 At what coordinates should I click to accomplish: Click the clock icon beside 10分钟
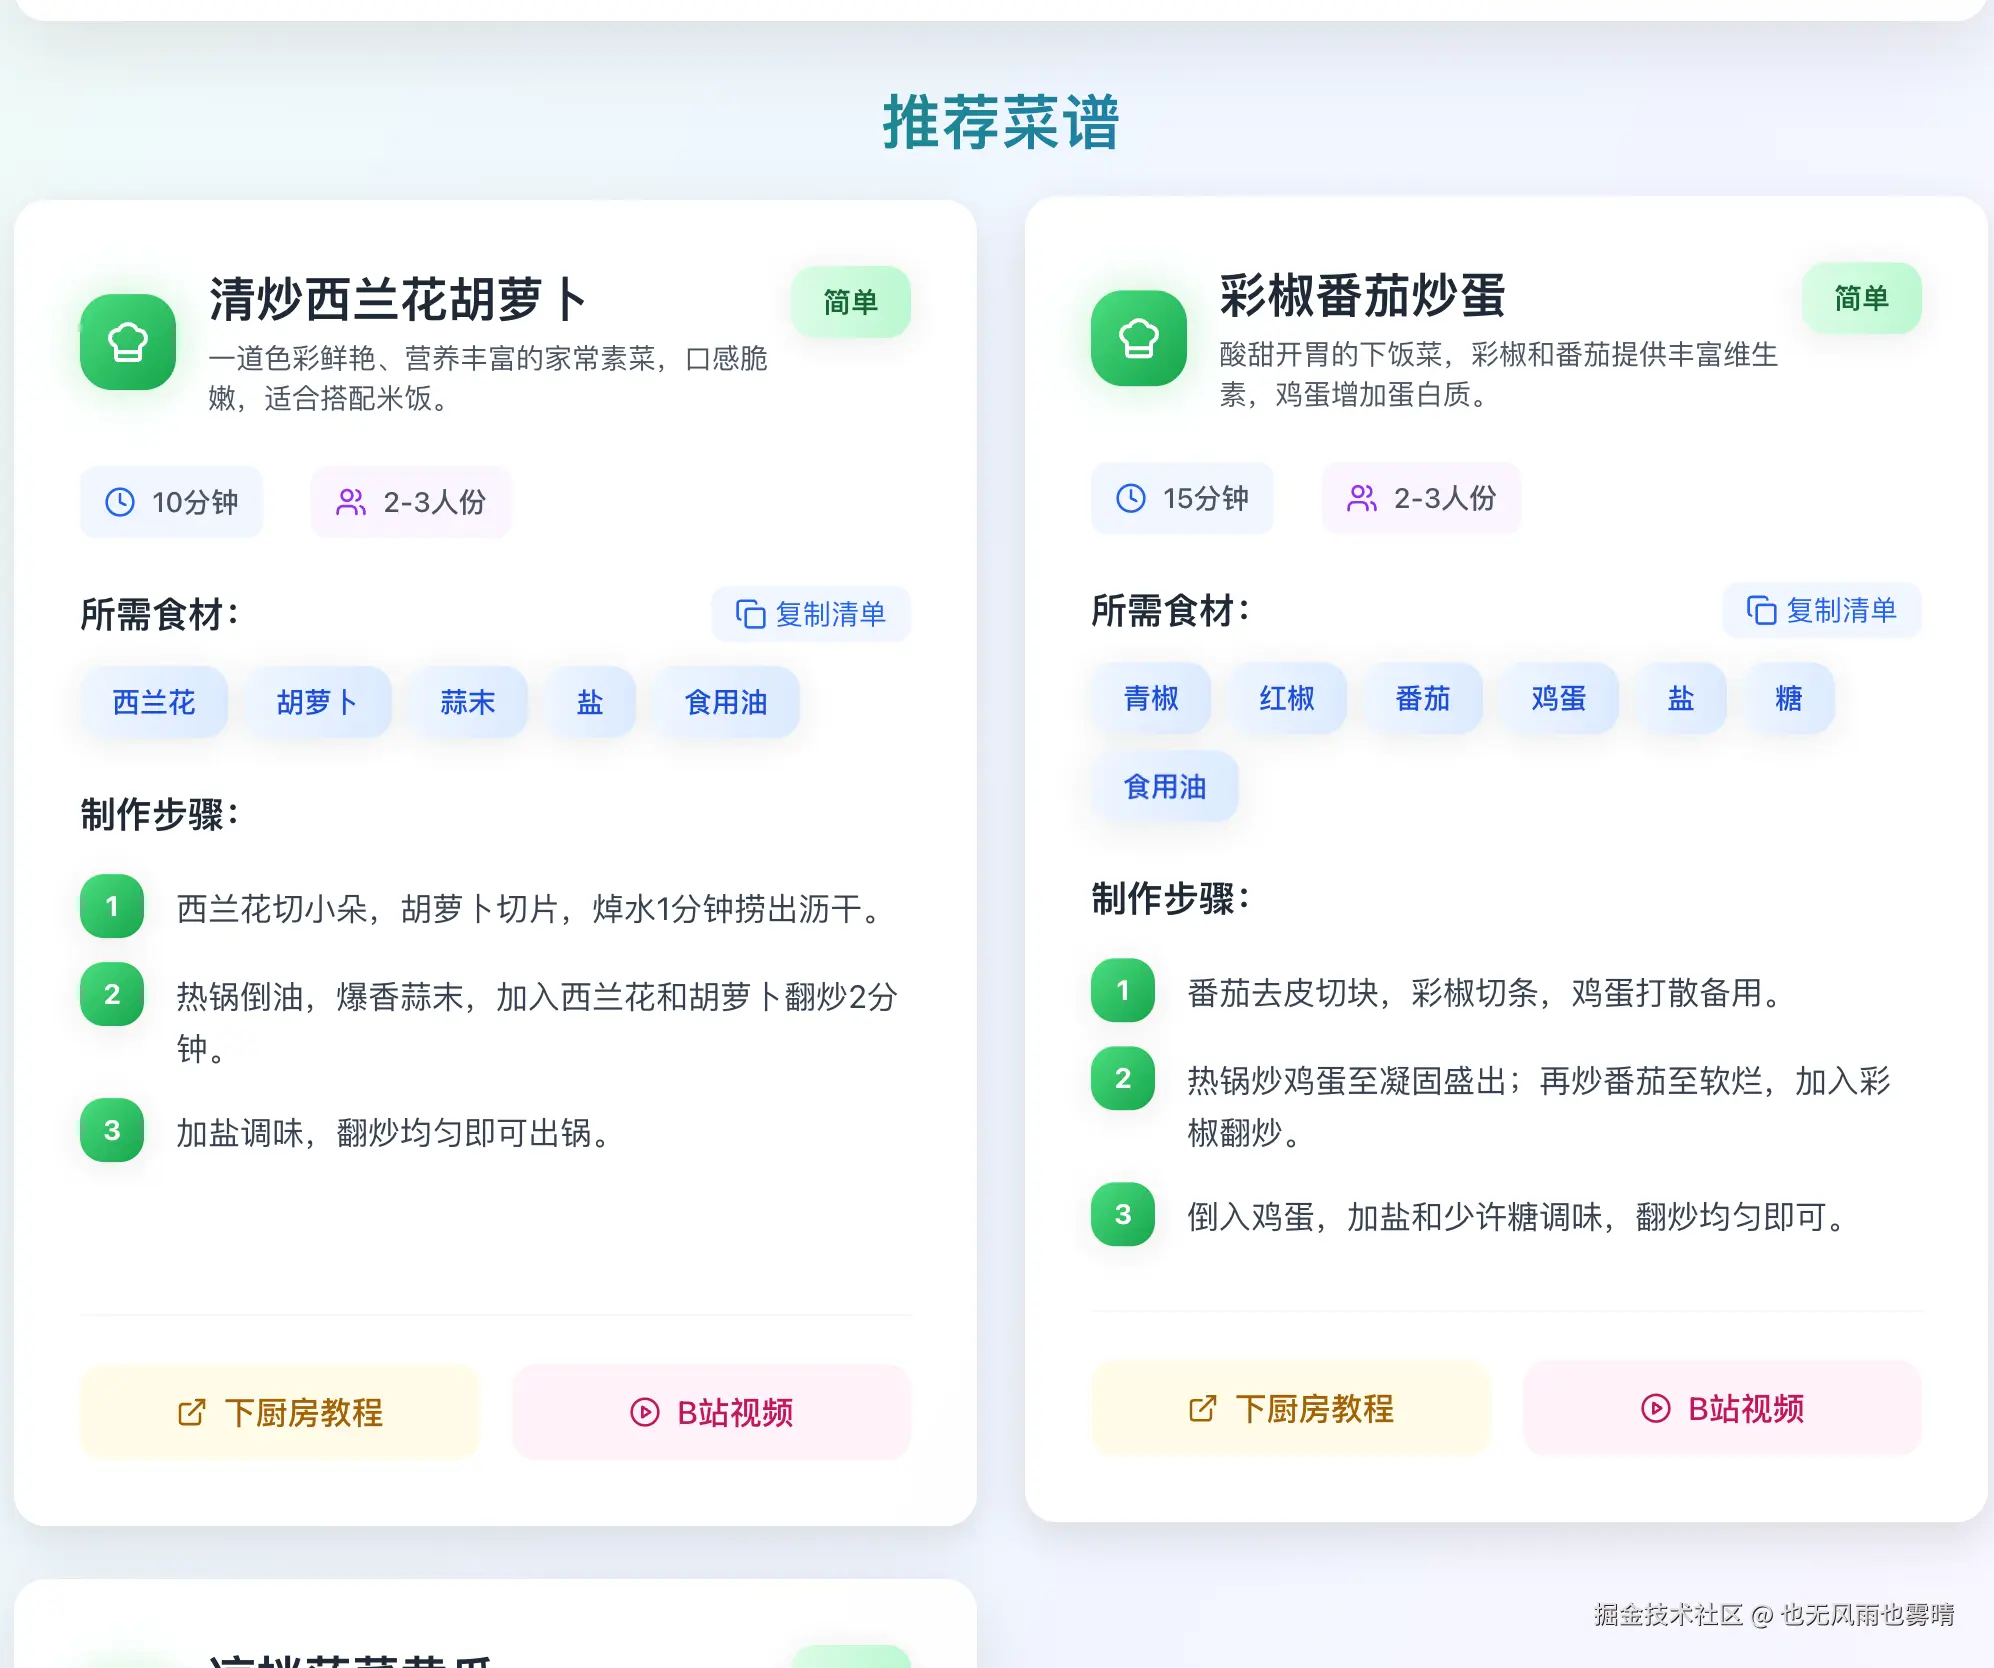(120, 502)
